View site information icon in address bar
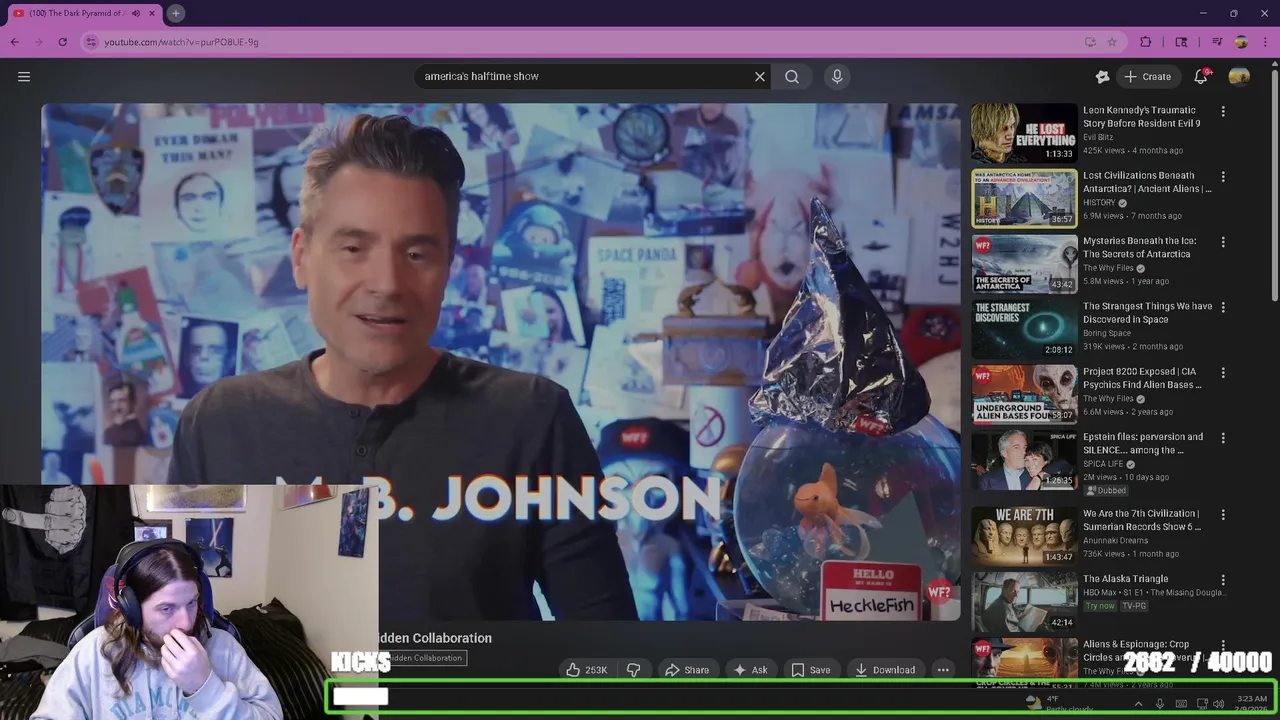 [91, 42]
